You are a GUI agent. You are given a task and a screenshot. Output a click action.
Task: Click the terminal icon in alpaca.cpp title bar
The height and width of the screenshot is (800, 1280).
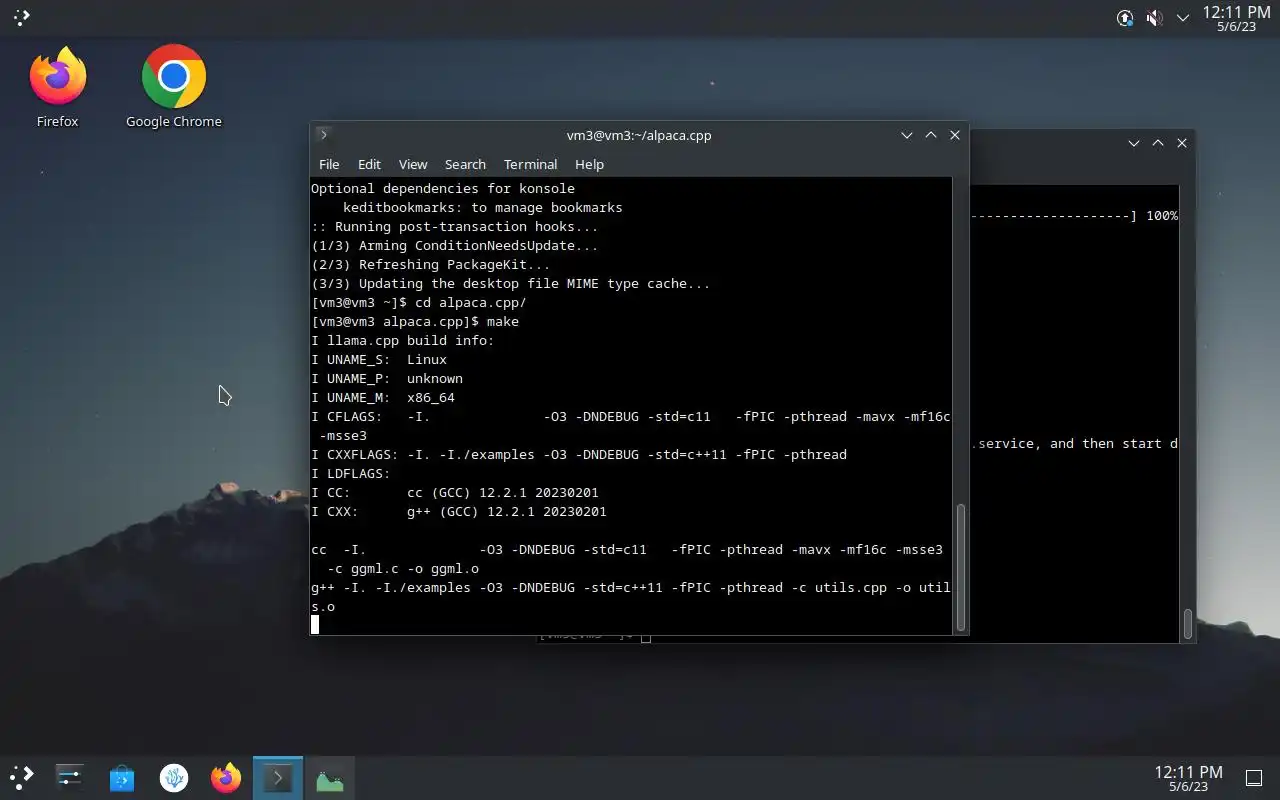pos(323,135)
